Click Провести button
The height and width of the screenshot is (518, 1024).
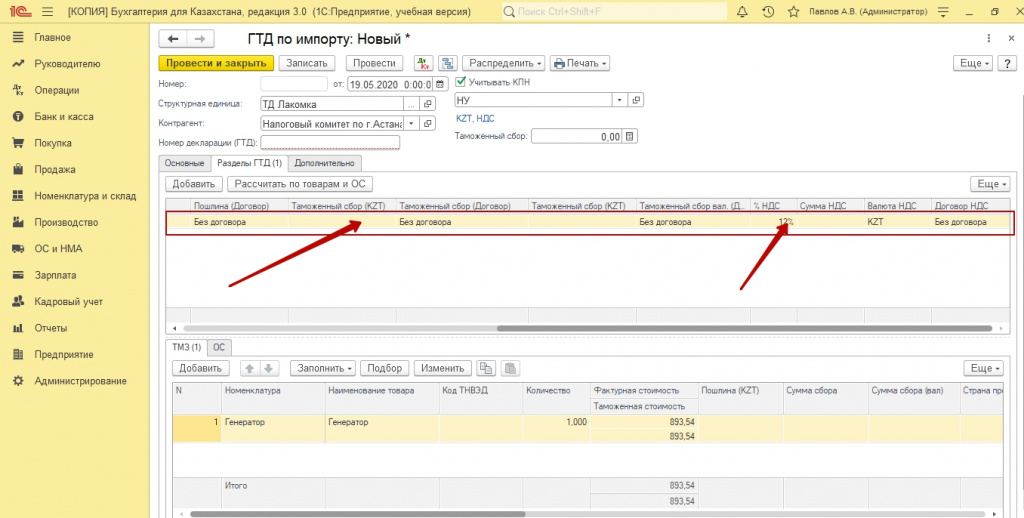pyautogui.click(x=374, y=63)
